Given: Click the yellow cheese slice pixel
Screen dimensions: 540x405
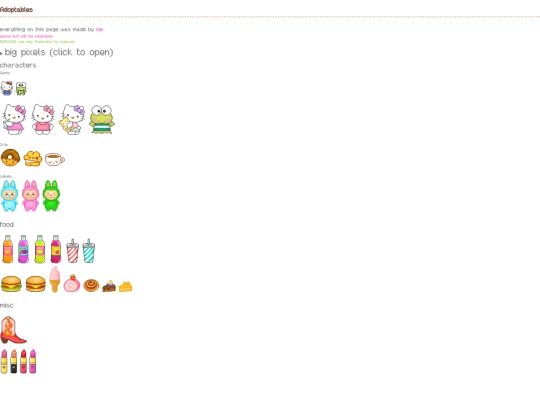Looking at the screenshot, I should (125, 287).
